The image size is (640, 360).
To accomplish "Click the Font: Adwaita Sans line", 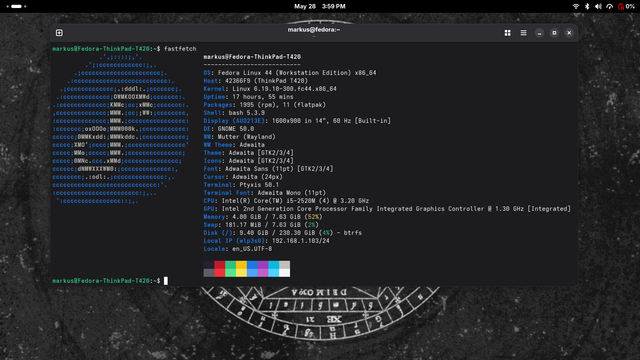I will 268,169.
